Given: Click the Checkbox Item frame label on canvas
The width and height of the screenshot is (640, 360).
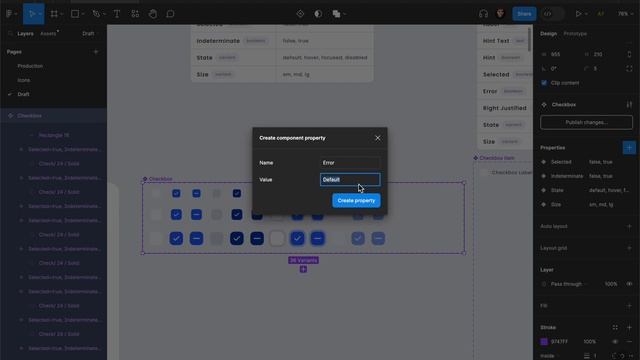Looking at the screenshot, I should 497,158.
